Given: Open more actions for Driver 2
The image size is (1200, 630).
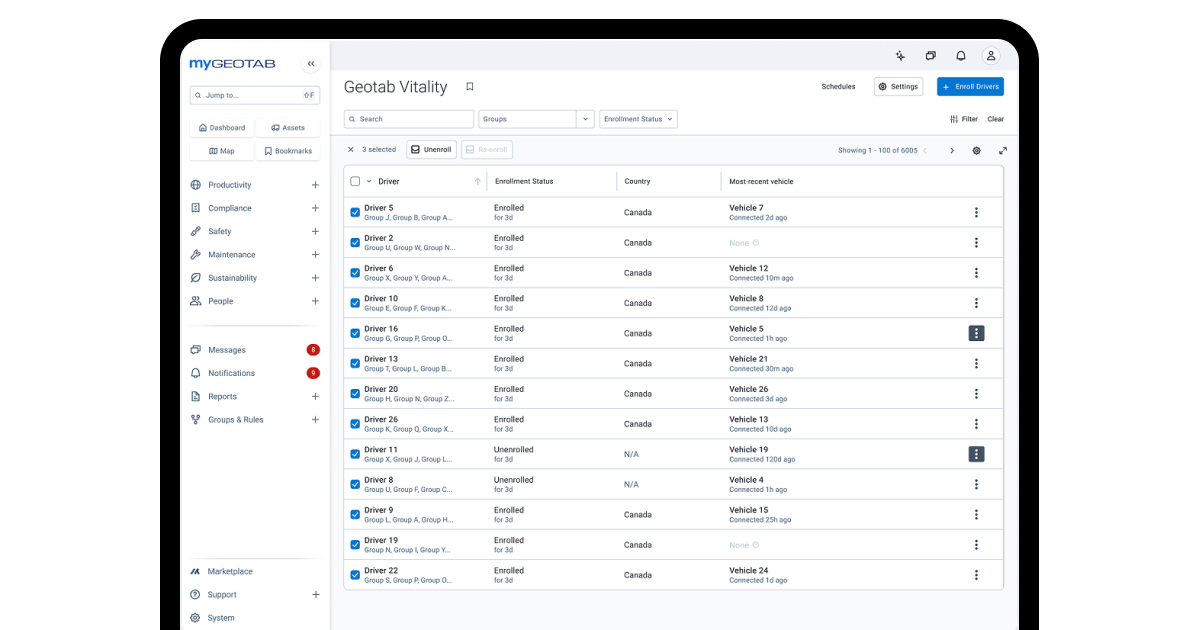Looking at the screenshot, I should click(x=976, y=242).
